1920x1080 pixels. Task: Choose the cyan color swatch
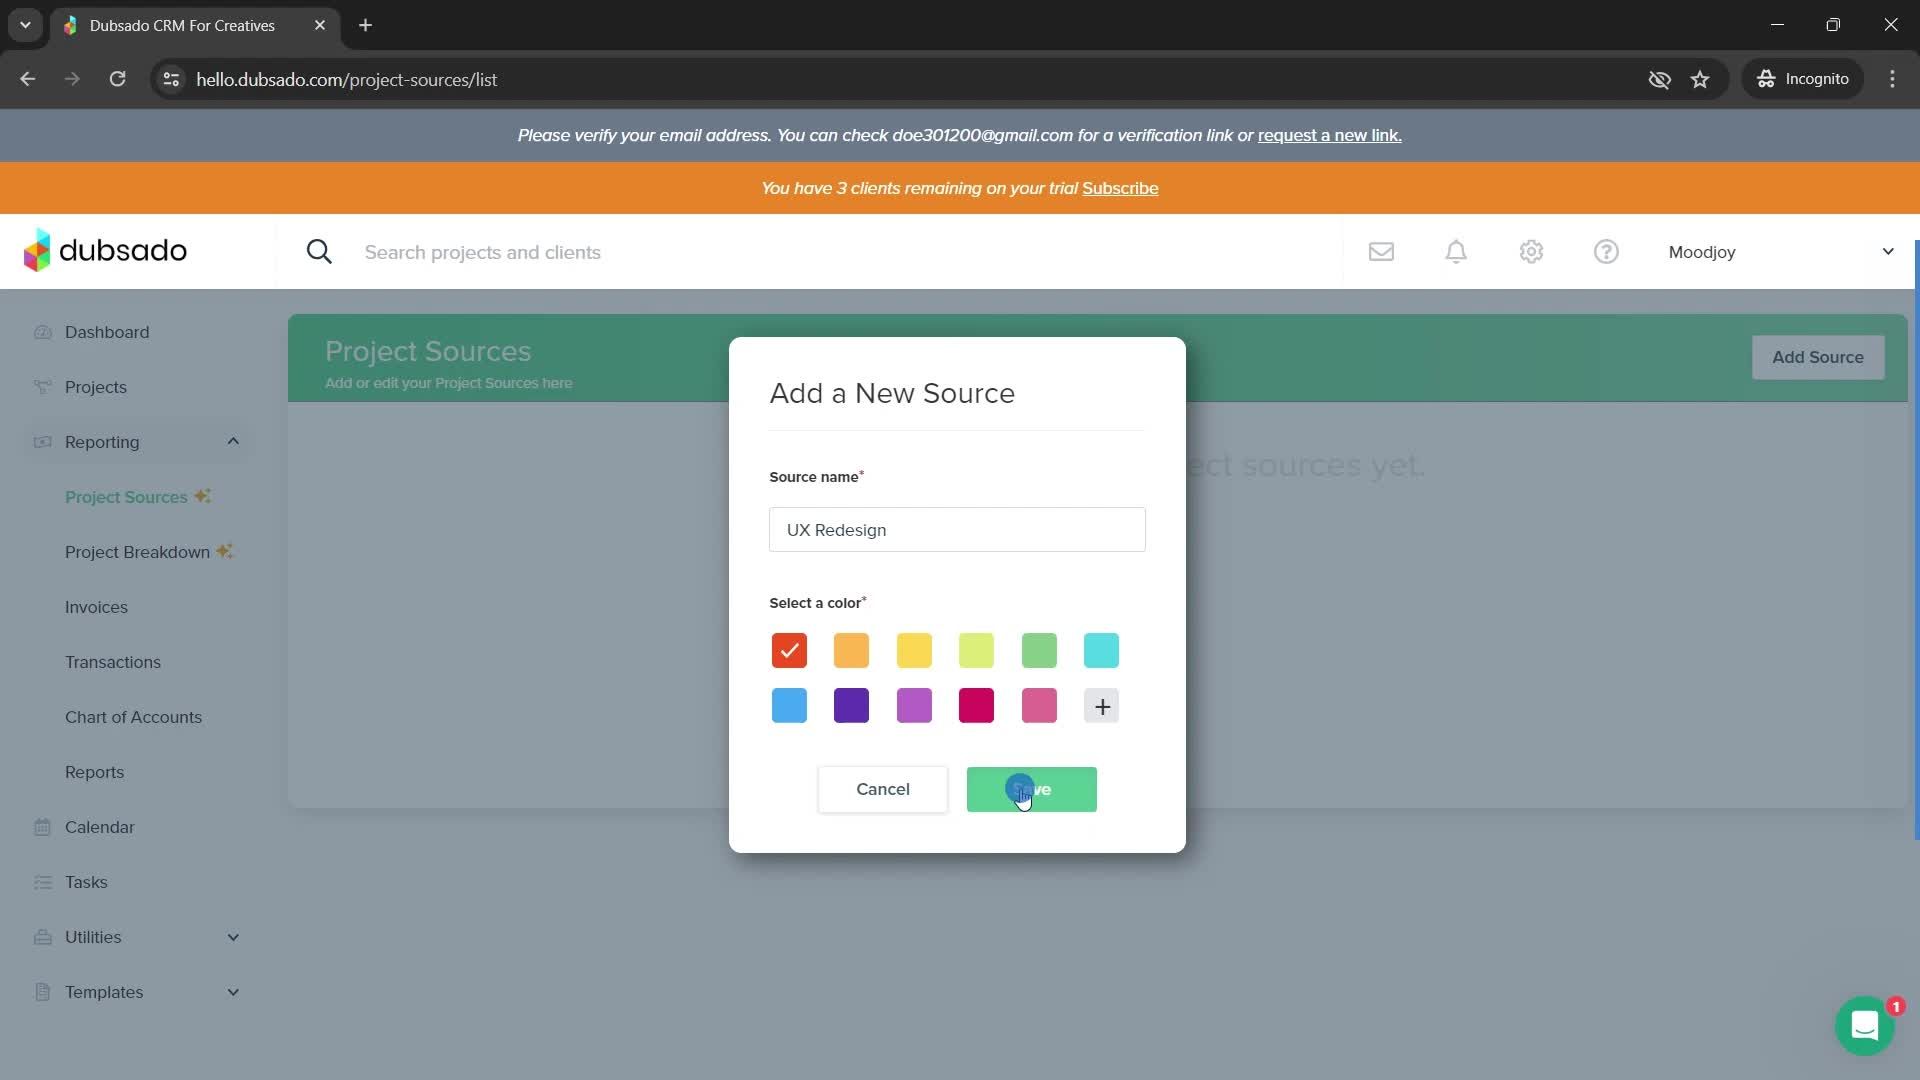tap(1101, 651)
